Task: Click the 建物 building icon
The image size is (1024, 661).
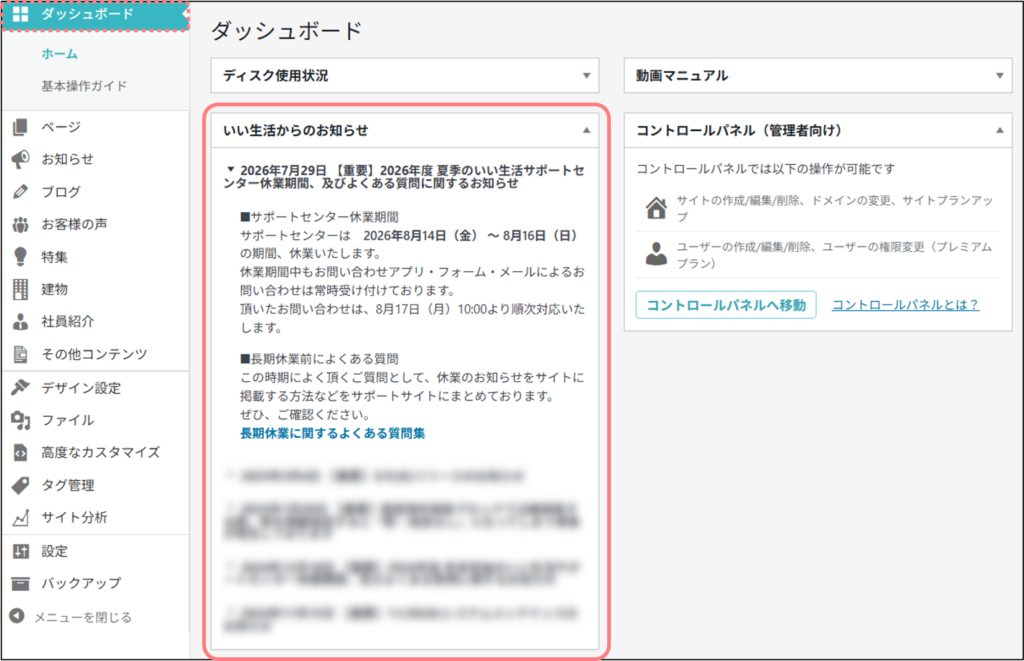Action: click(20, 289)
